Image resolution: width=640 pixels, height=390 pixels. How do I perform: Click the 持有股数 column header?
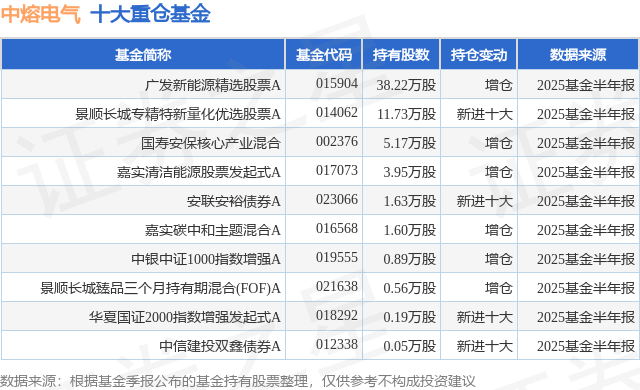[401, 55]
